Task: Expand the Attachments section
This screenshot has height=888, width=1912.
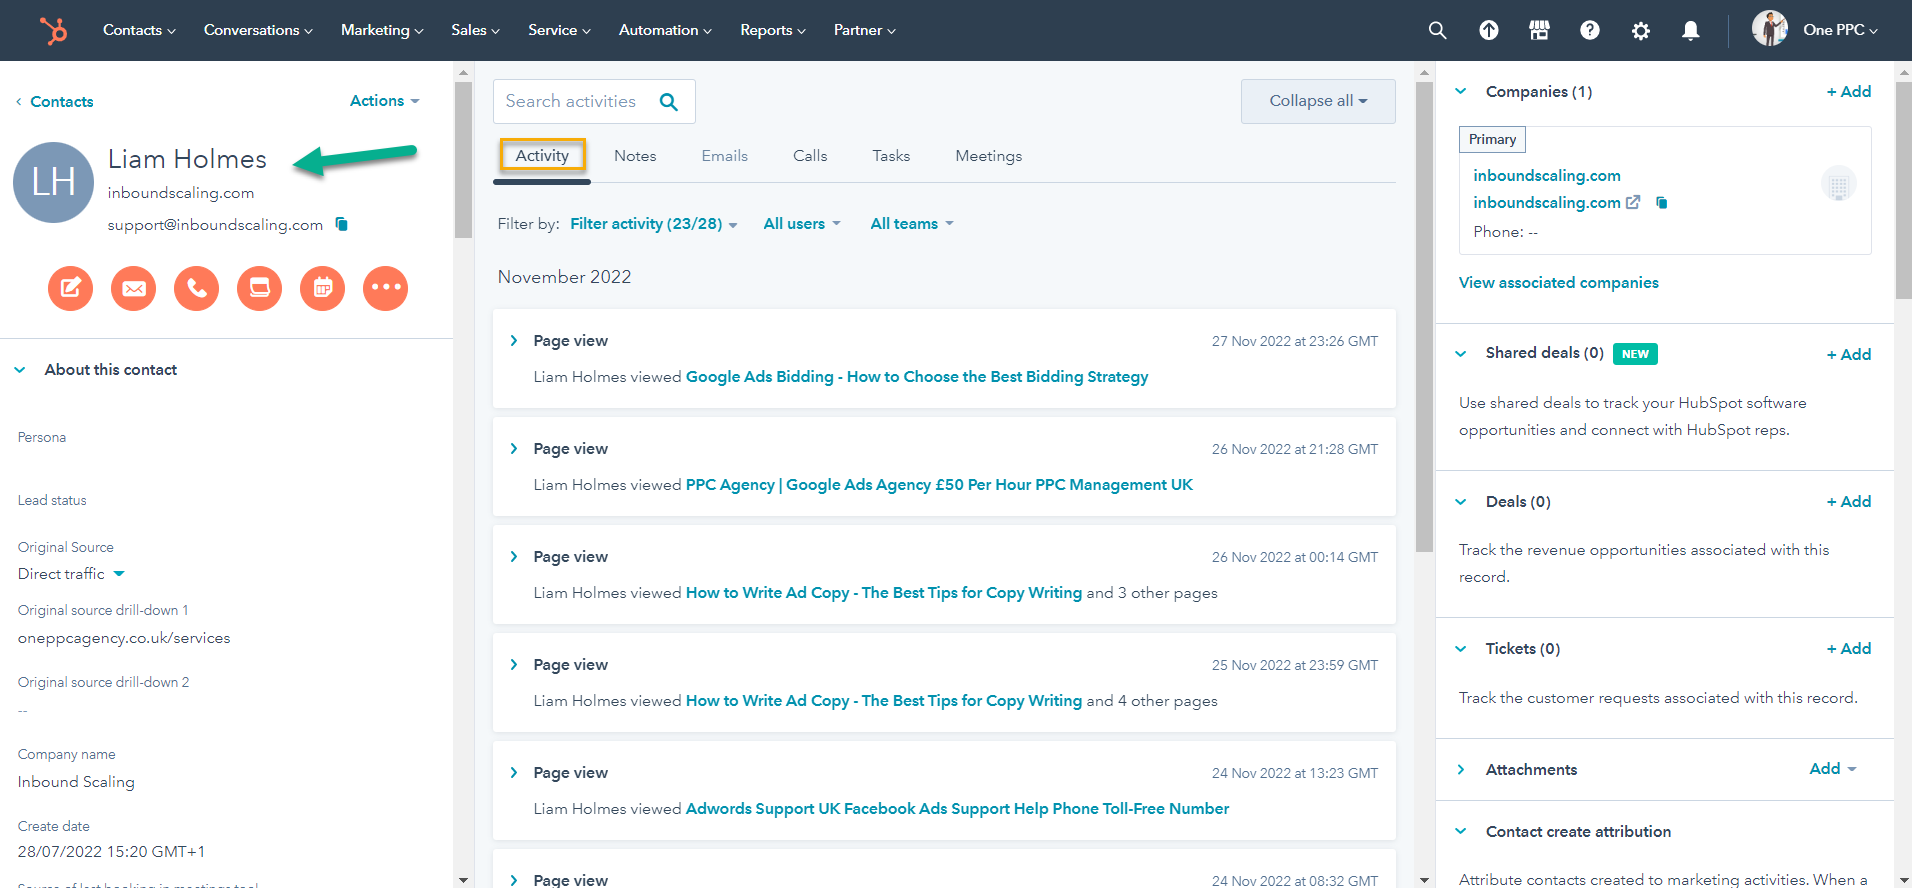Action: coord(1461,770)
